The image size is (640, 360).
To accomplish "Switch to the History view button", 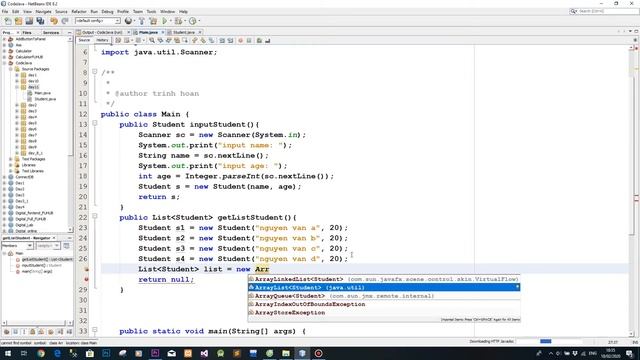I will click(x=102, y=40).
